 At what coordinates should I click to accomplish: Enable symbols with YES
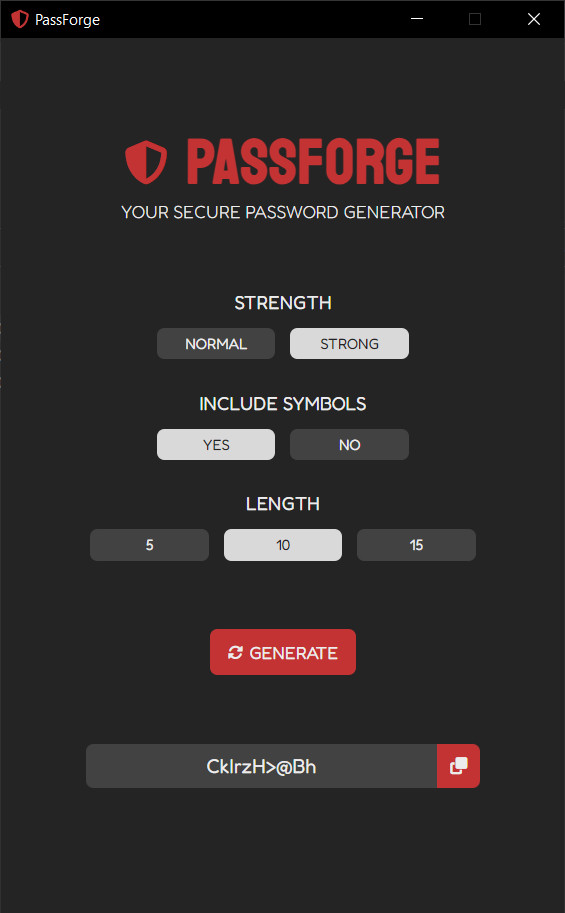click(x=216, y=445)
